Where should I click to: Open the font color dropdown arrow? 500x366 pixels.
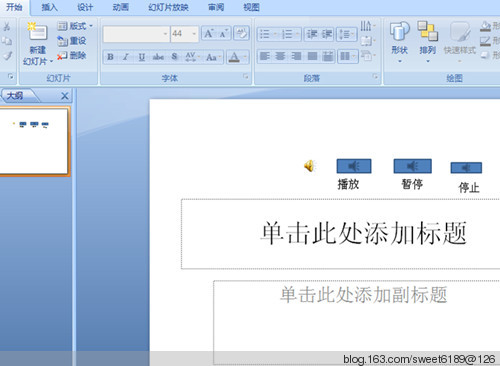pyautogui.click(x=246, y=57)
